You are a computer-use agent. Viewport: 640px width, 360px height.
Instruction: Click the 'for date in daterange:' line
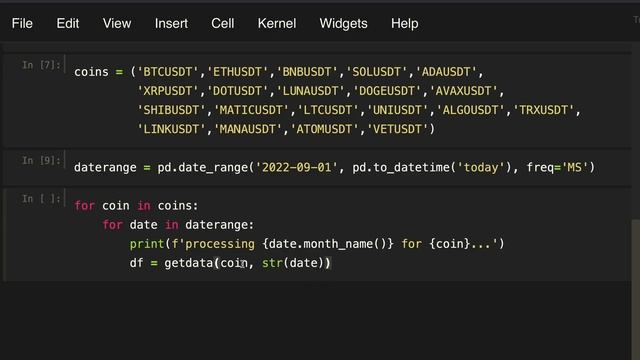178,225
